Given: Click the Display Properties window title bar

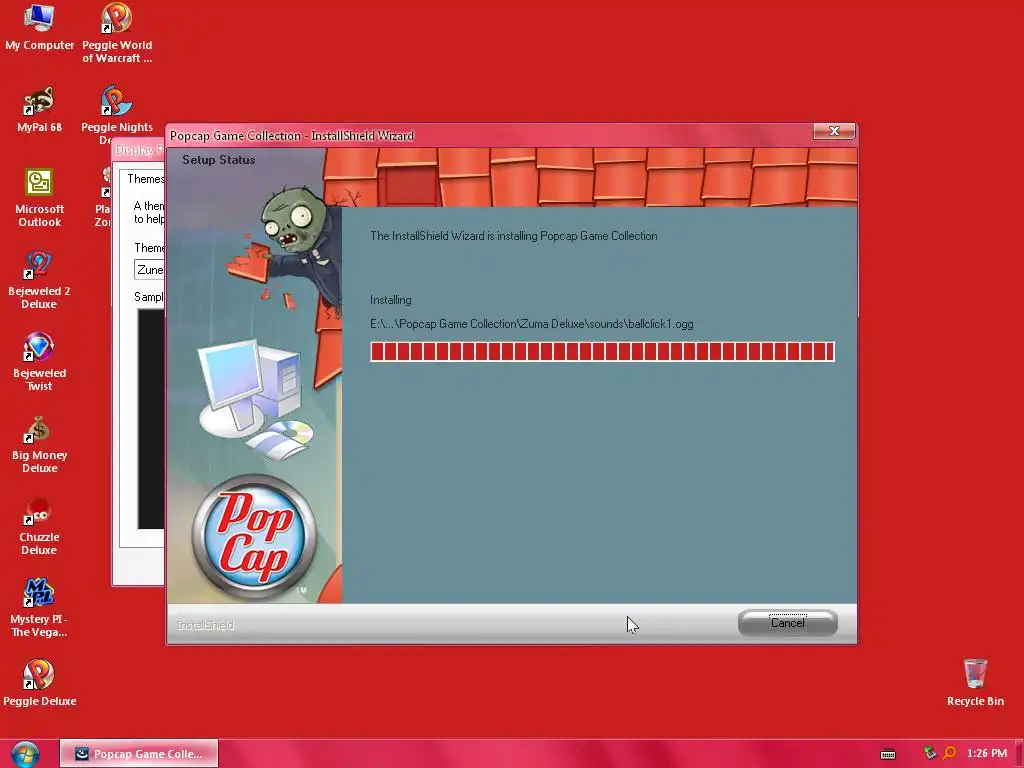Looking at the screenshot, I should (x=138, y=150).
